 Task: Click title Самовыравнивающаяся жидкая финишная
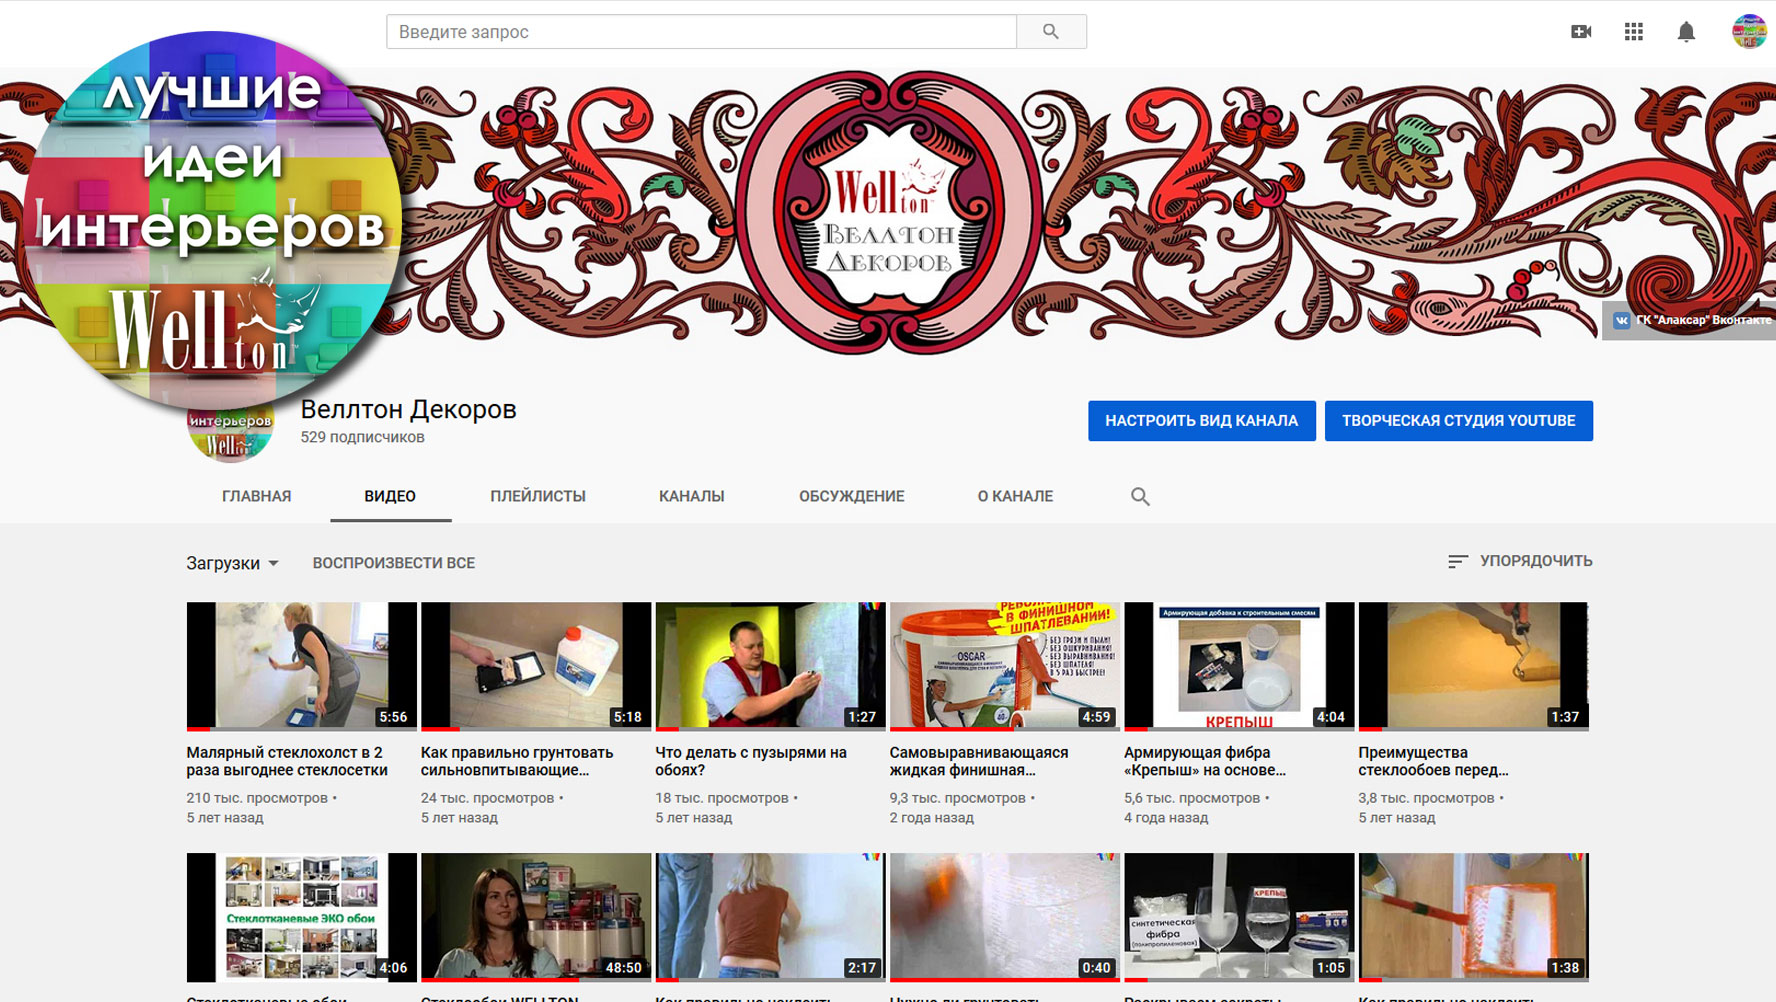(979, 761)
